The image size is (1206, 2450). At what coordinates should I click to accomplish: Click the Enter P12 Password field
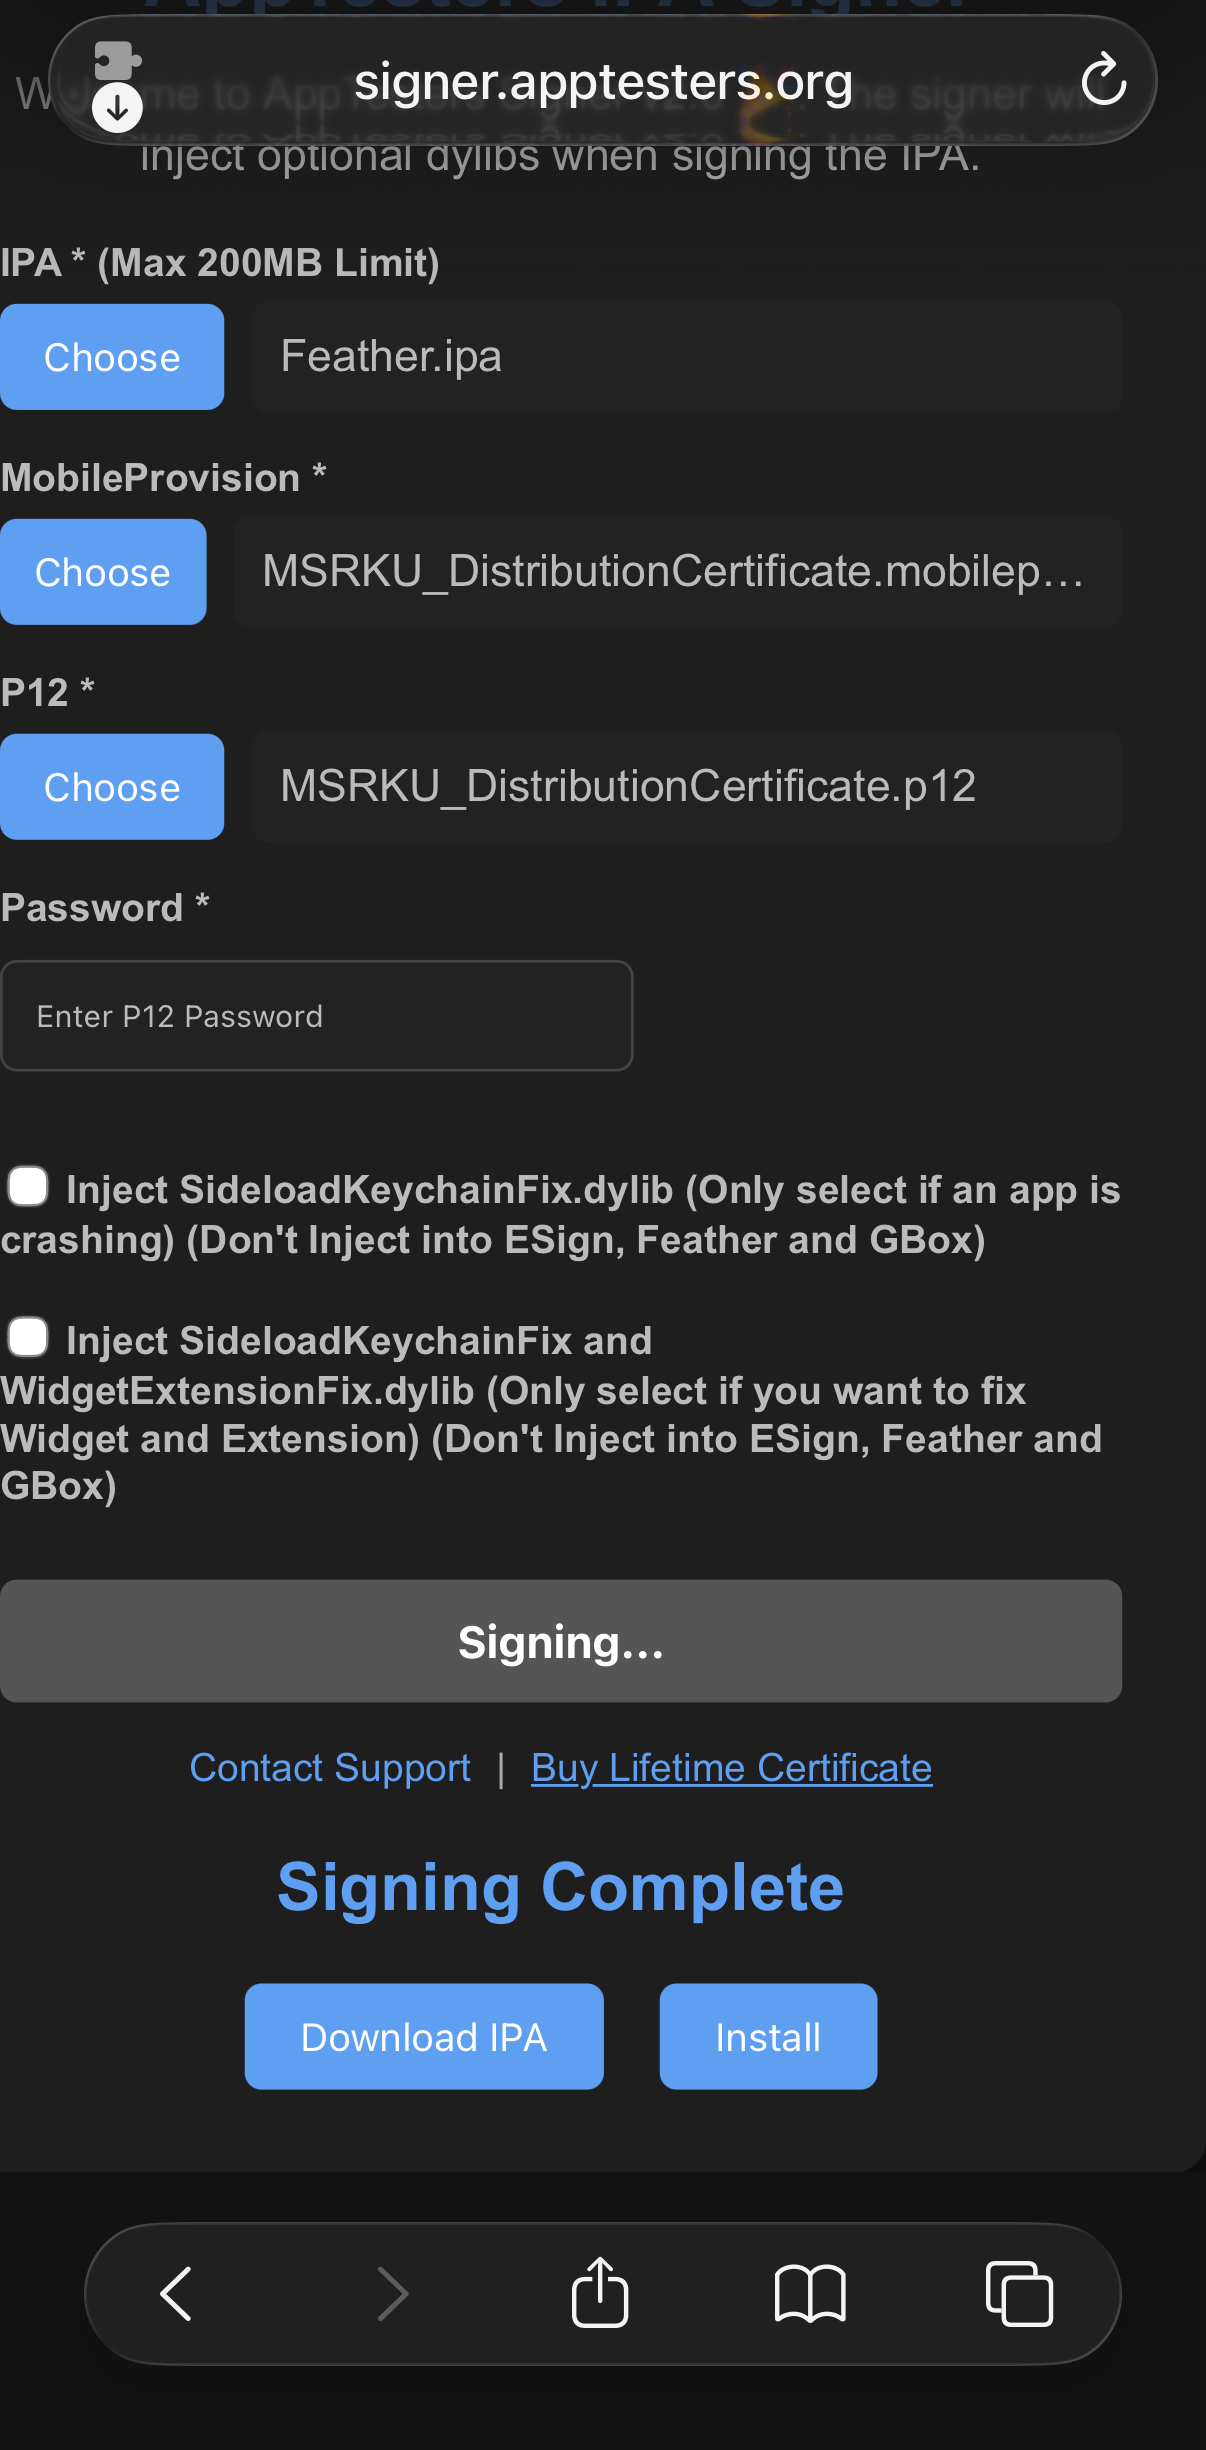(x=316, y=1016)
